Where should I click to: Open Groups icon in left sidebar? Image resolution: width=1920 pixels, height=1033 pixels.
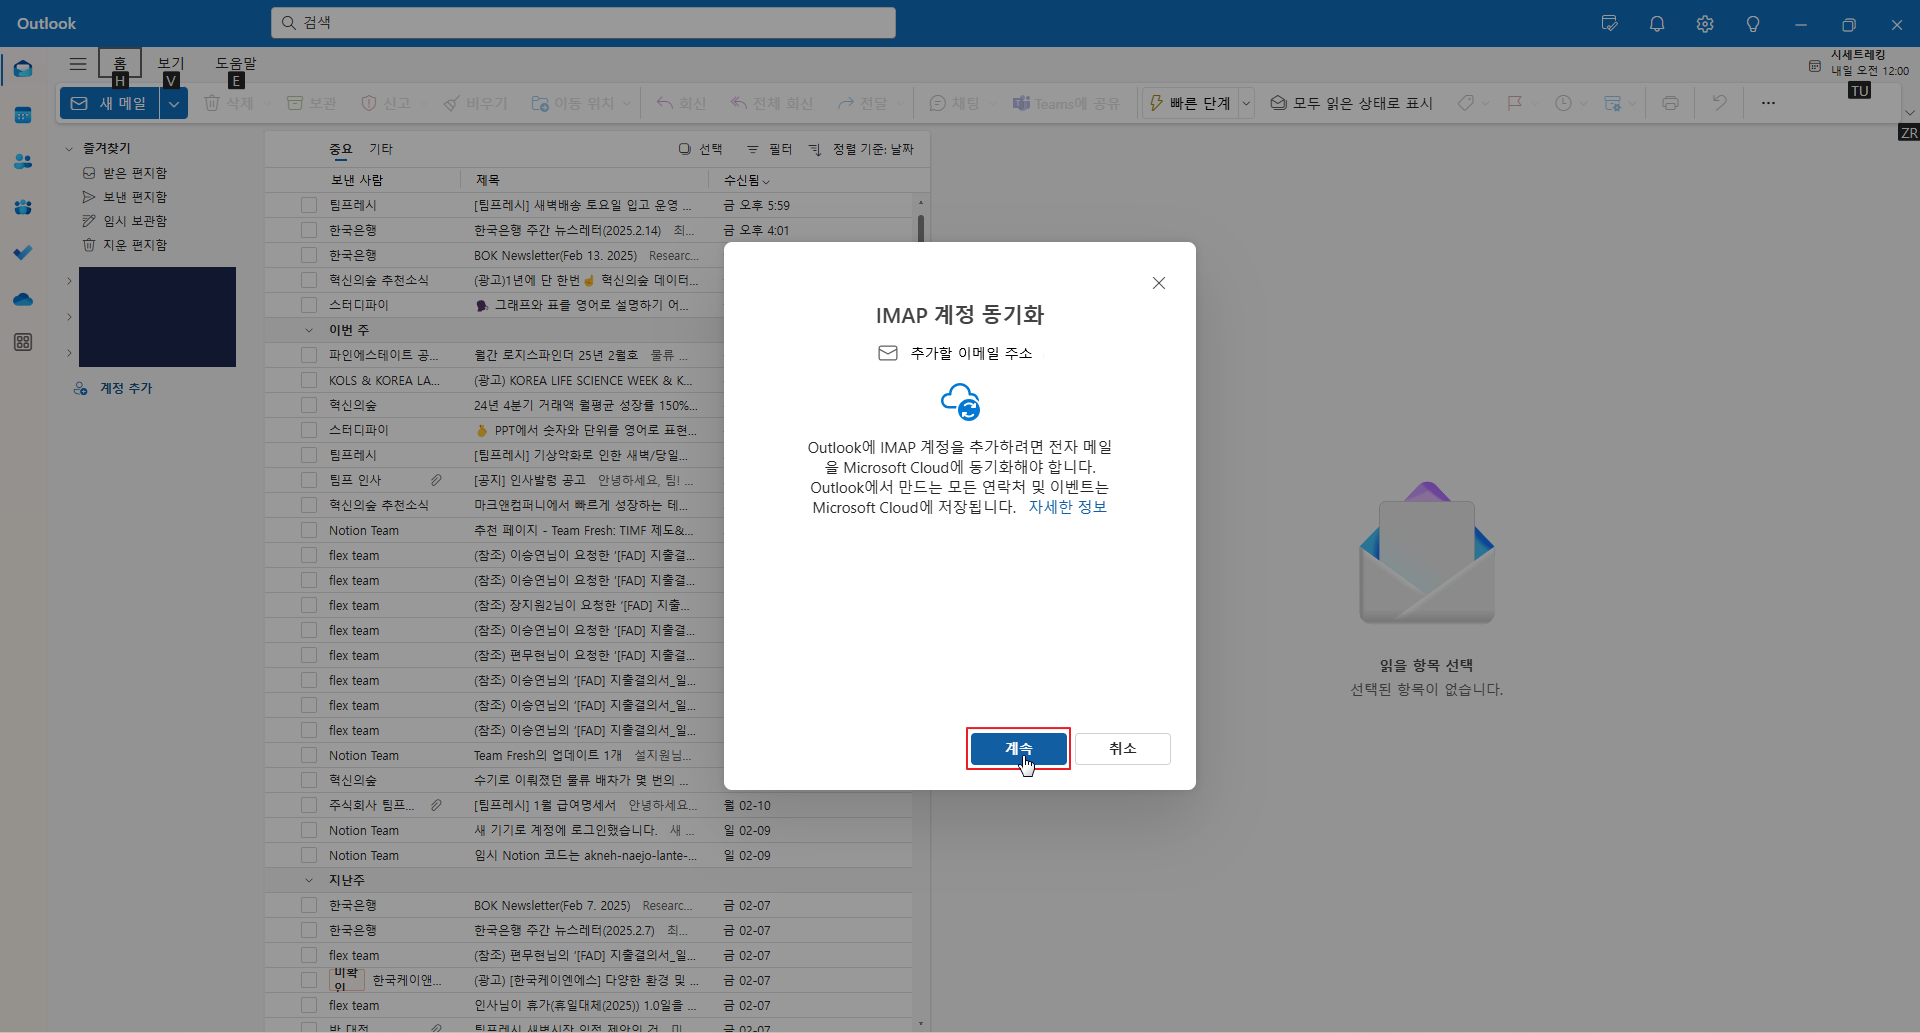(23, 207)
